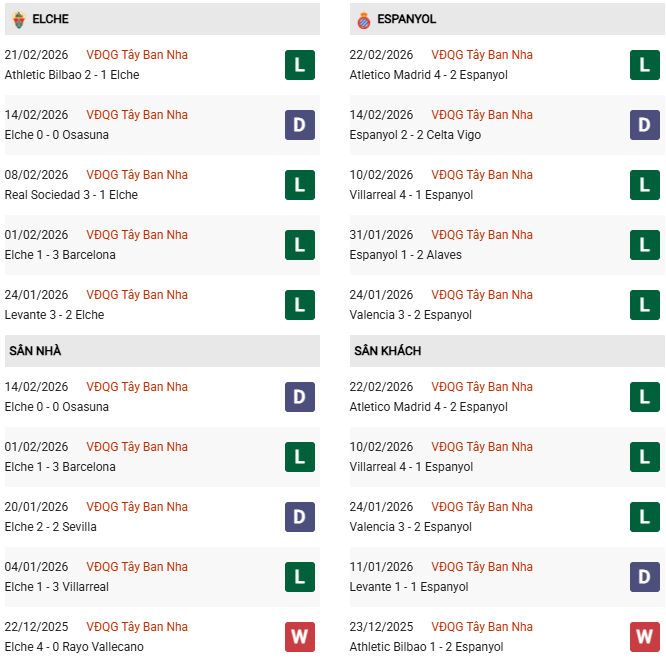Image resolution: width=666 pixels, height=662 pixels.
Task: Click the loss badge for Real Sociedad 3-1 Elche
Action: click(x=299, y=185)
